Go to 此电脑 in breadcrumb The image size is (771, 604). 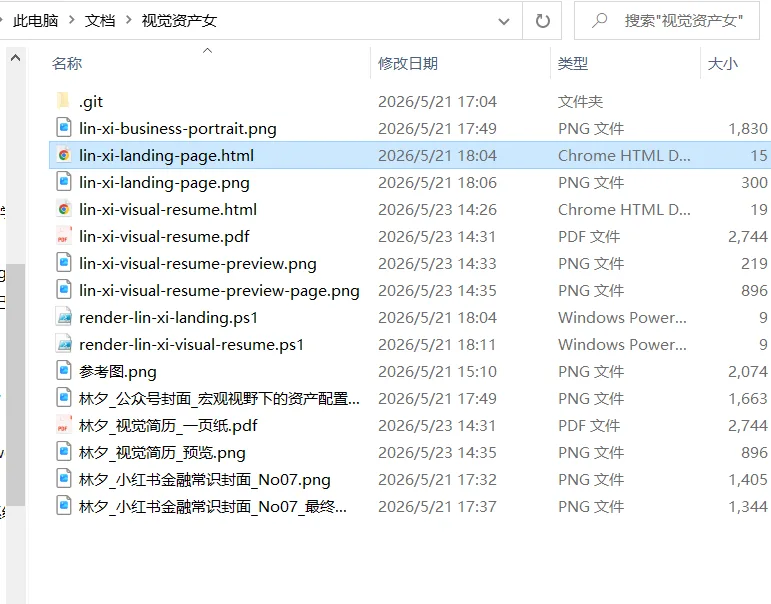[x=35, y=21]
